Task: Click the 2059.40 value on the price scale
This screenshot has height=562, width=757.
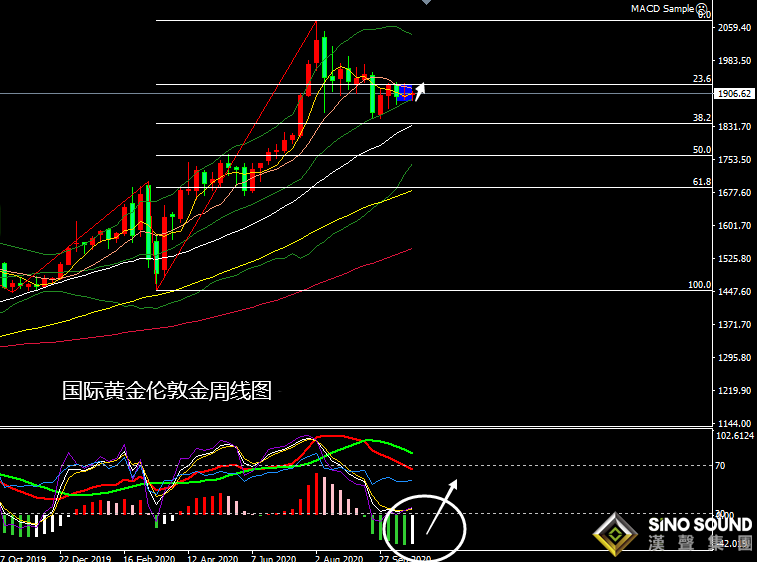Action: click(x=734, y=28)
